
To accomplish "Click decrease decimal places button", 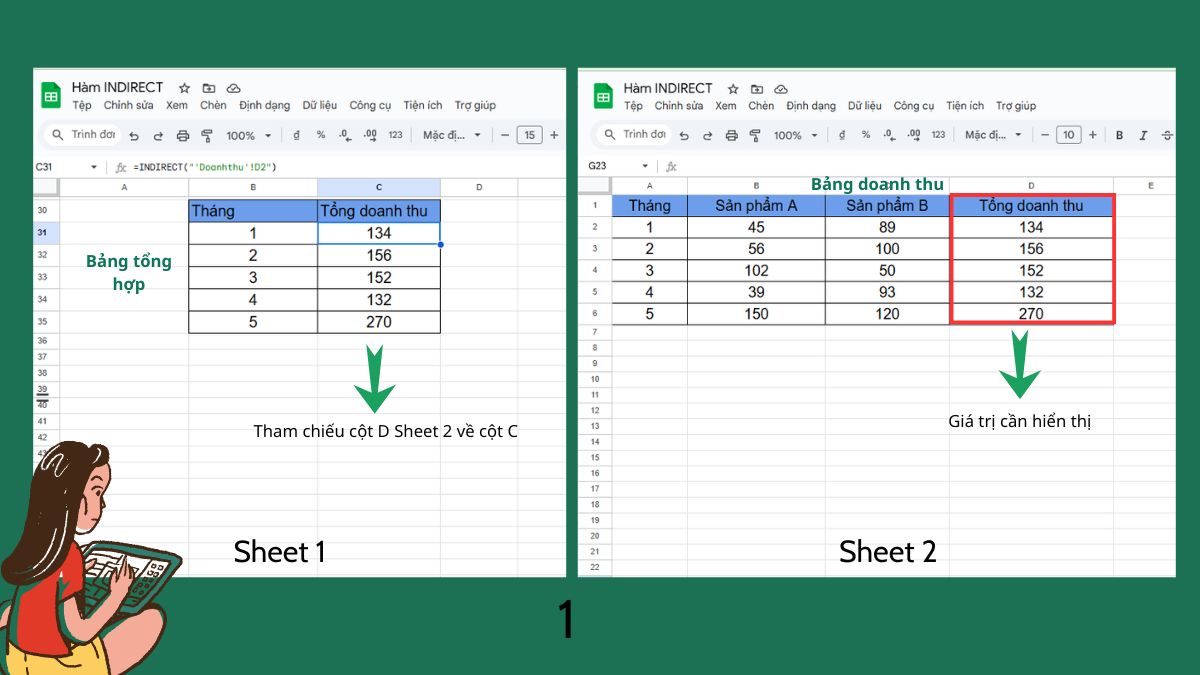I will point(345,135).
